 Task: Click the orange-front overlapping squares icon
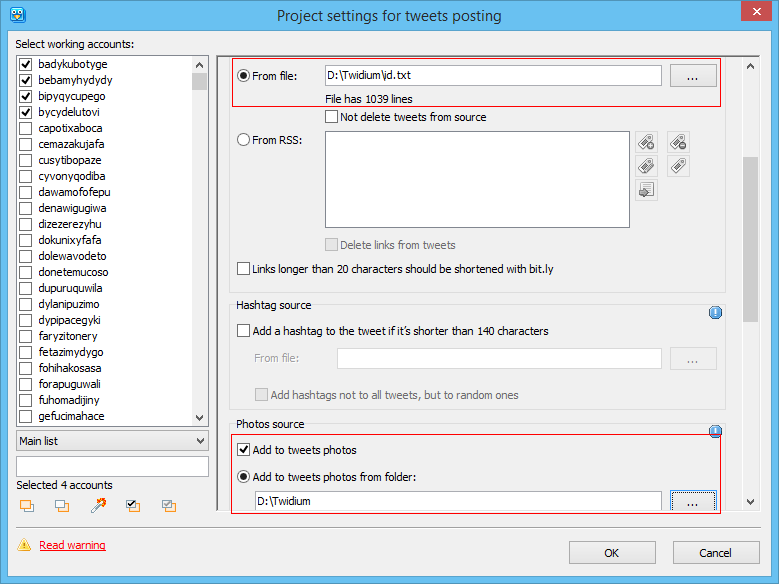pyautogui.click(x=27, y=506)
